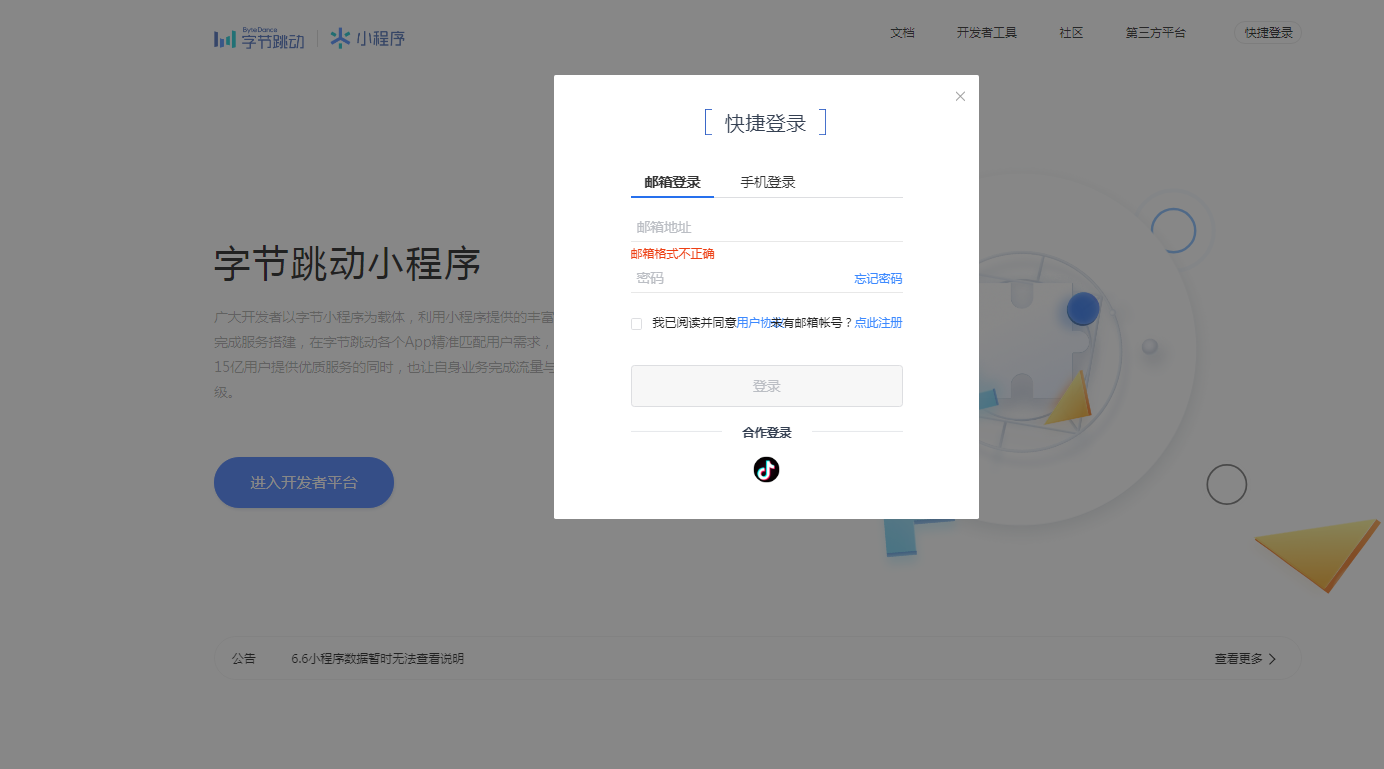Click the 快捷登录 dialog title
The image size is (1384, 769).
click(x=766, y=123)
